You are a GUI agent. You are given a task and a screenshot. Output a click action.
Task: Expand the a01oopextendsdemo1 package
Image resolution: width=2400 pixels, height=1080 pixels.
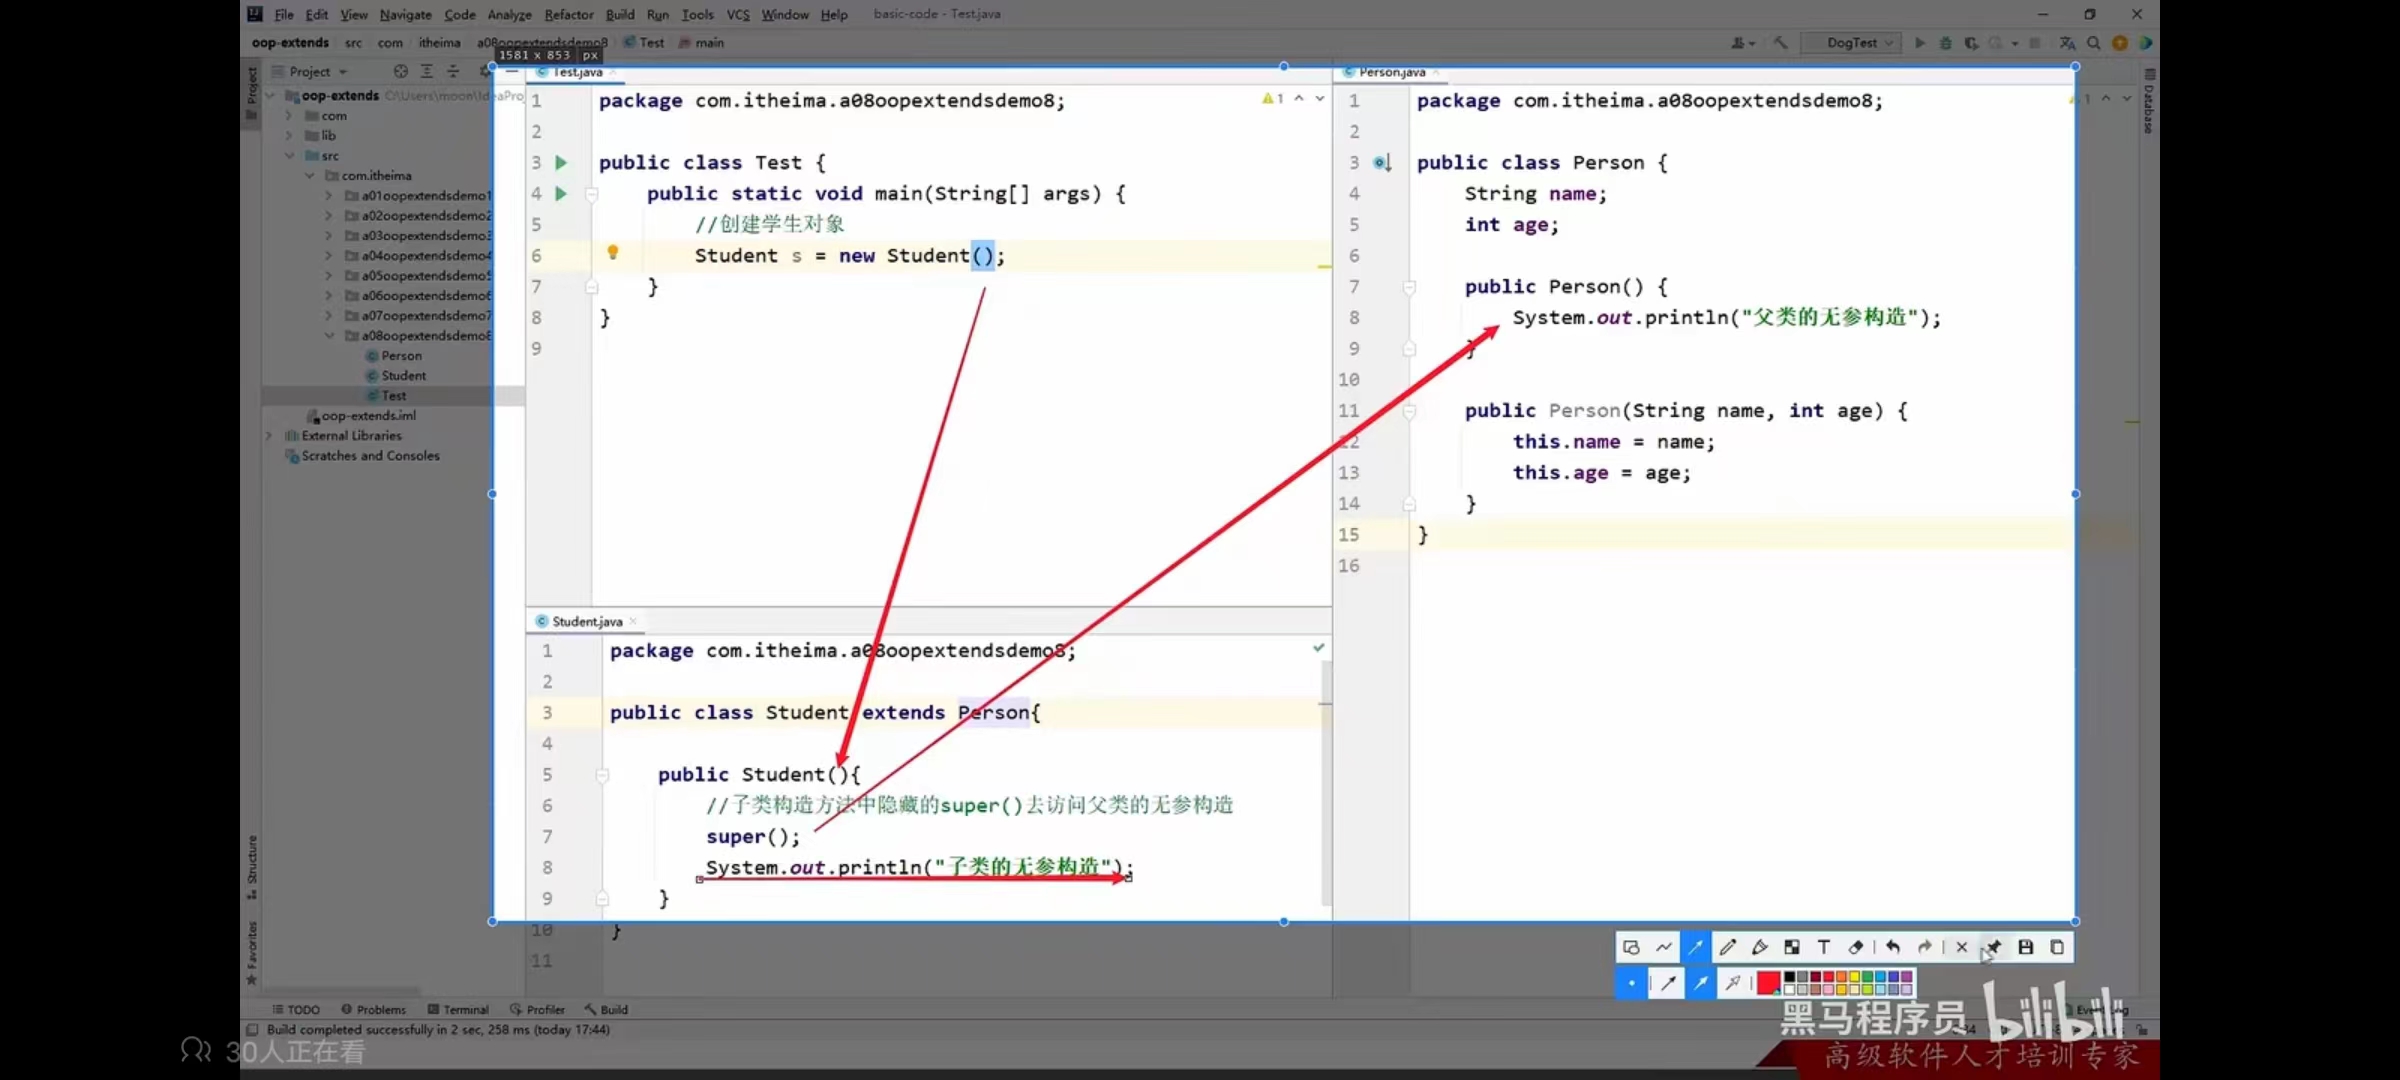pos(328,196)
